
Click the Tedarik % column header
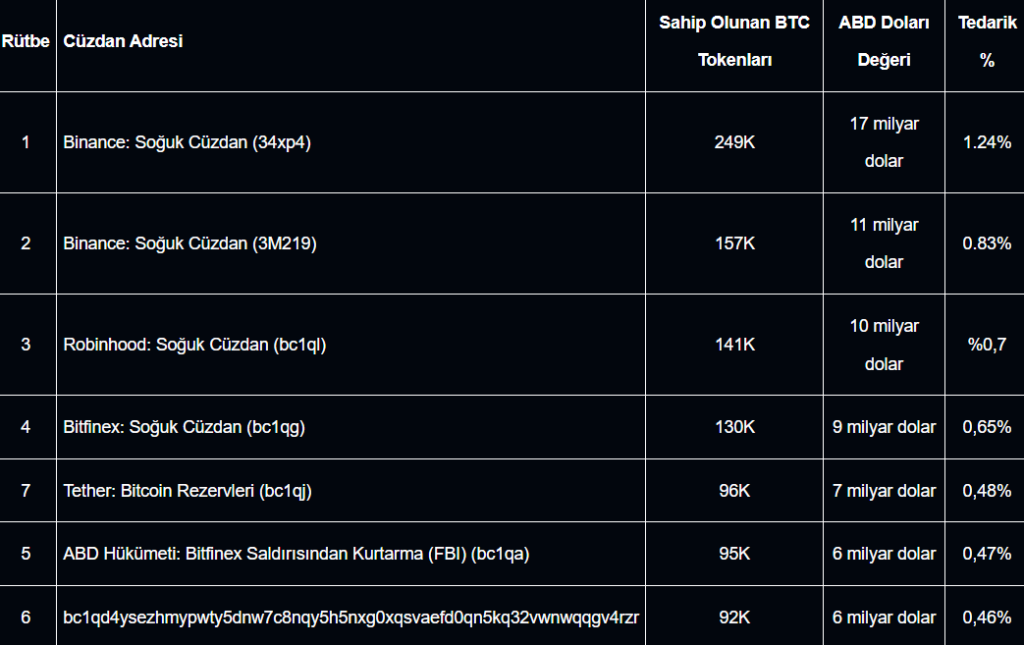pos(986,41)
